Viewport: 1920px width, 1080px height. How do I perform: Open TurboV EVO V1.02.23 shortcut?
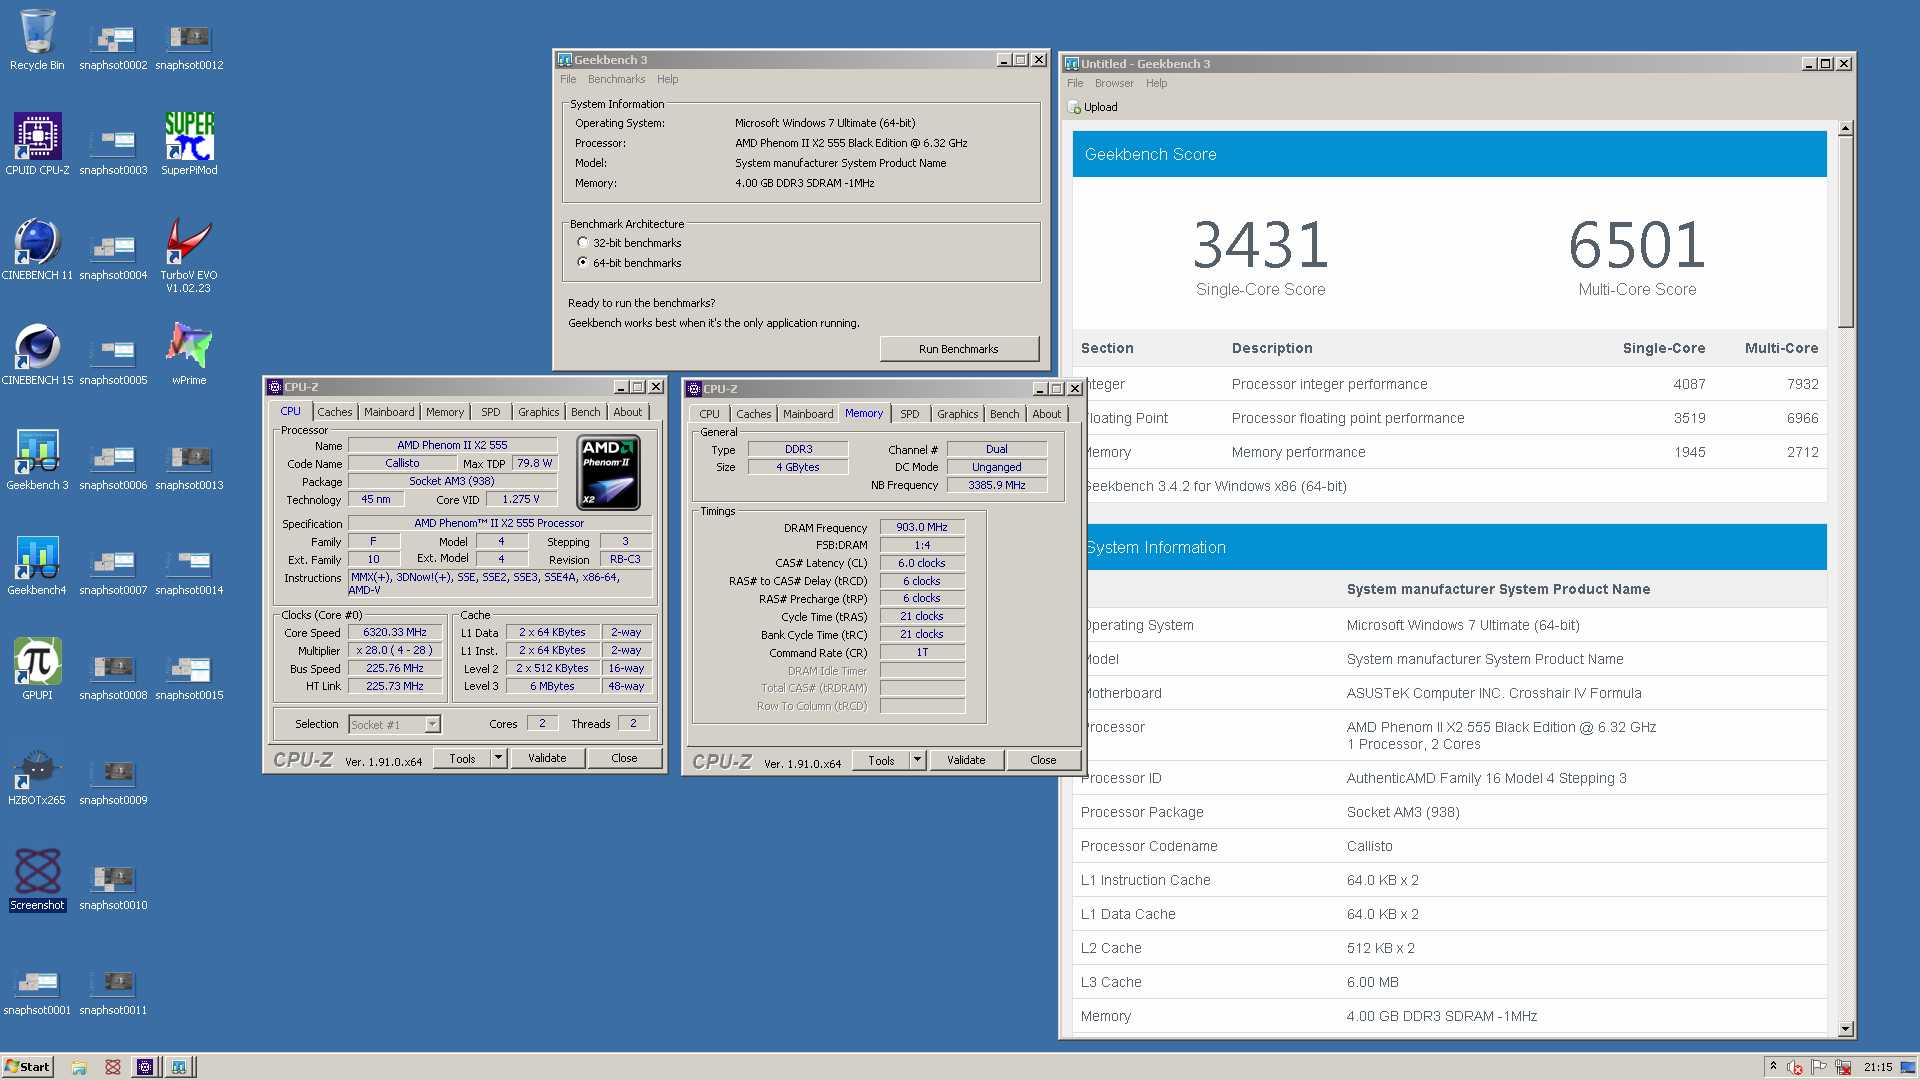coord(189,256)
